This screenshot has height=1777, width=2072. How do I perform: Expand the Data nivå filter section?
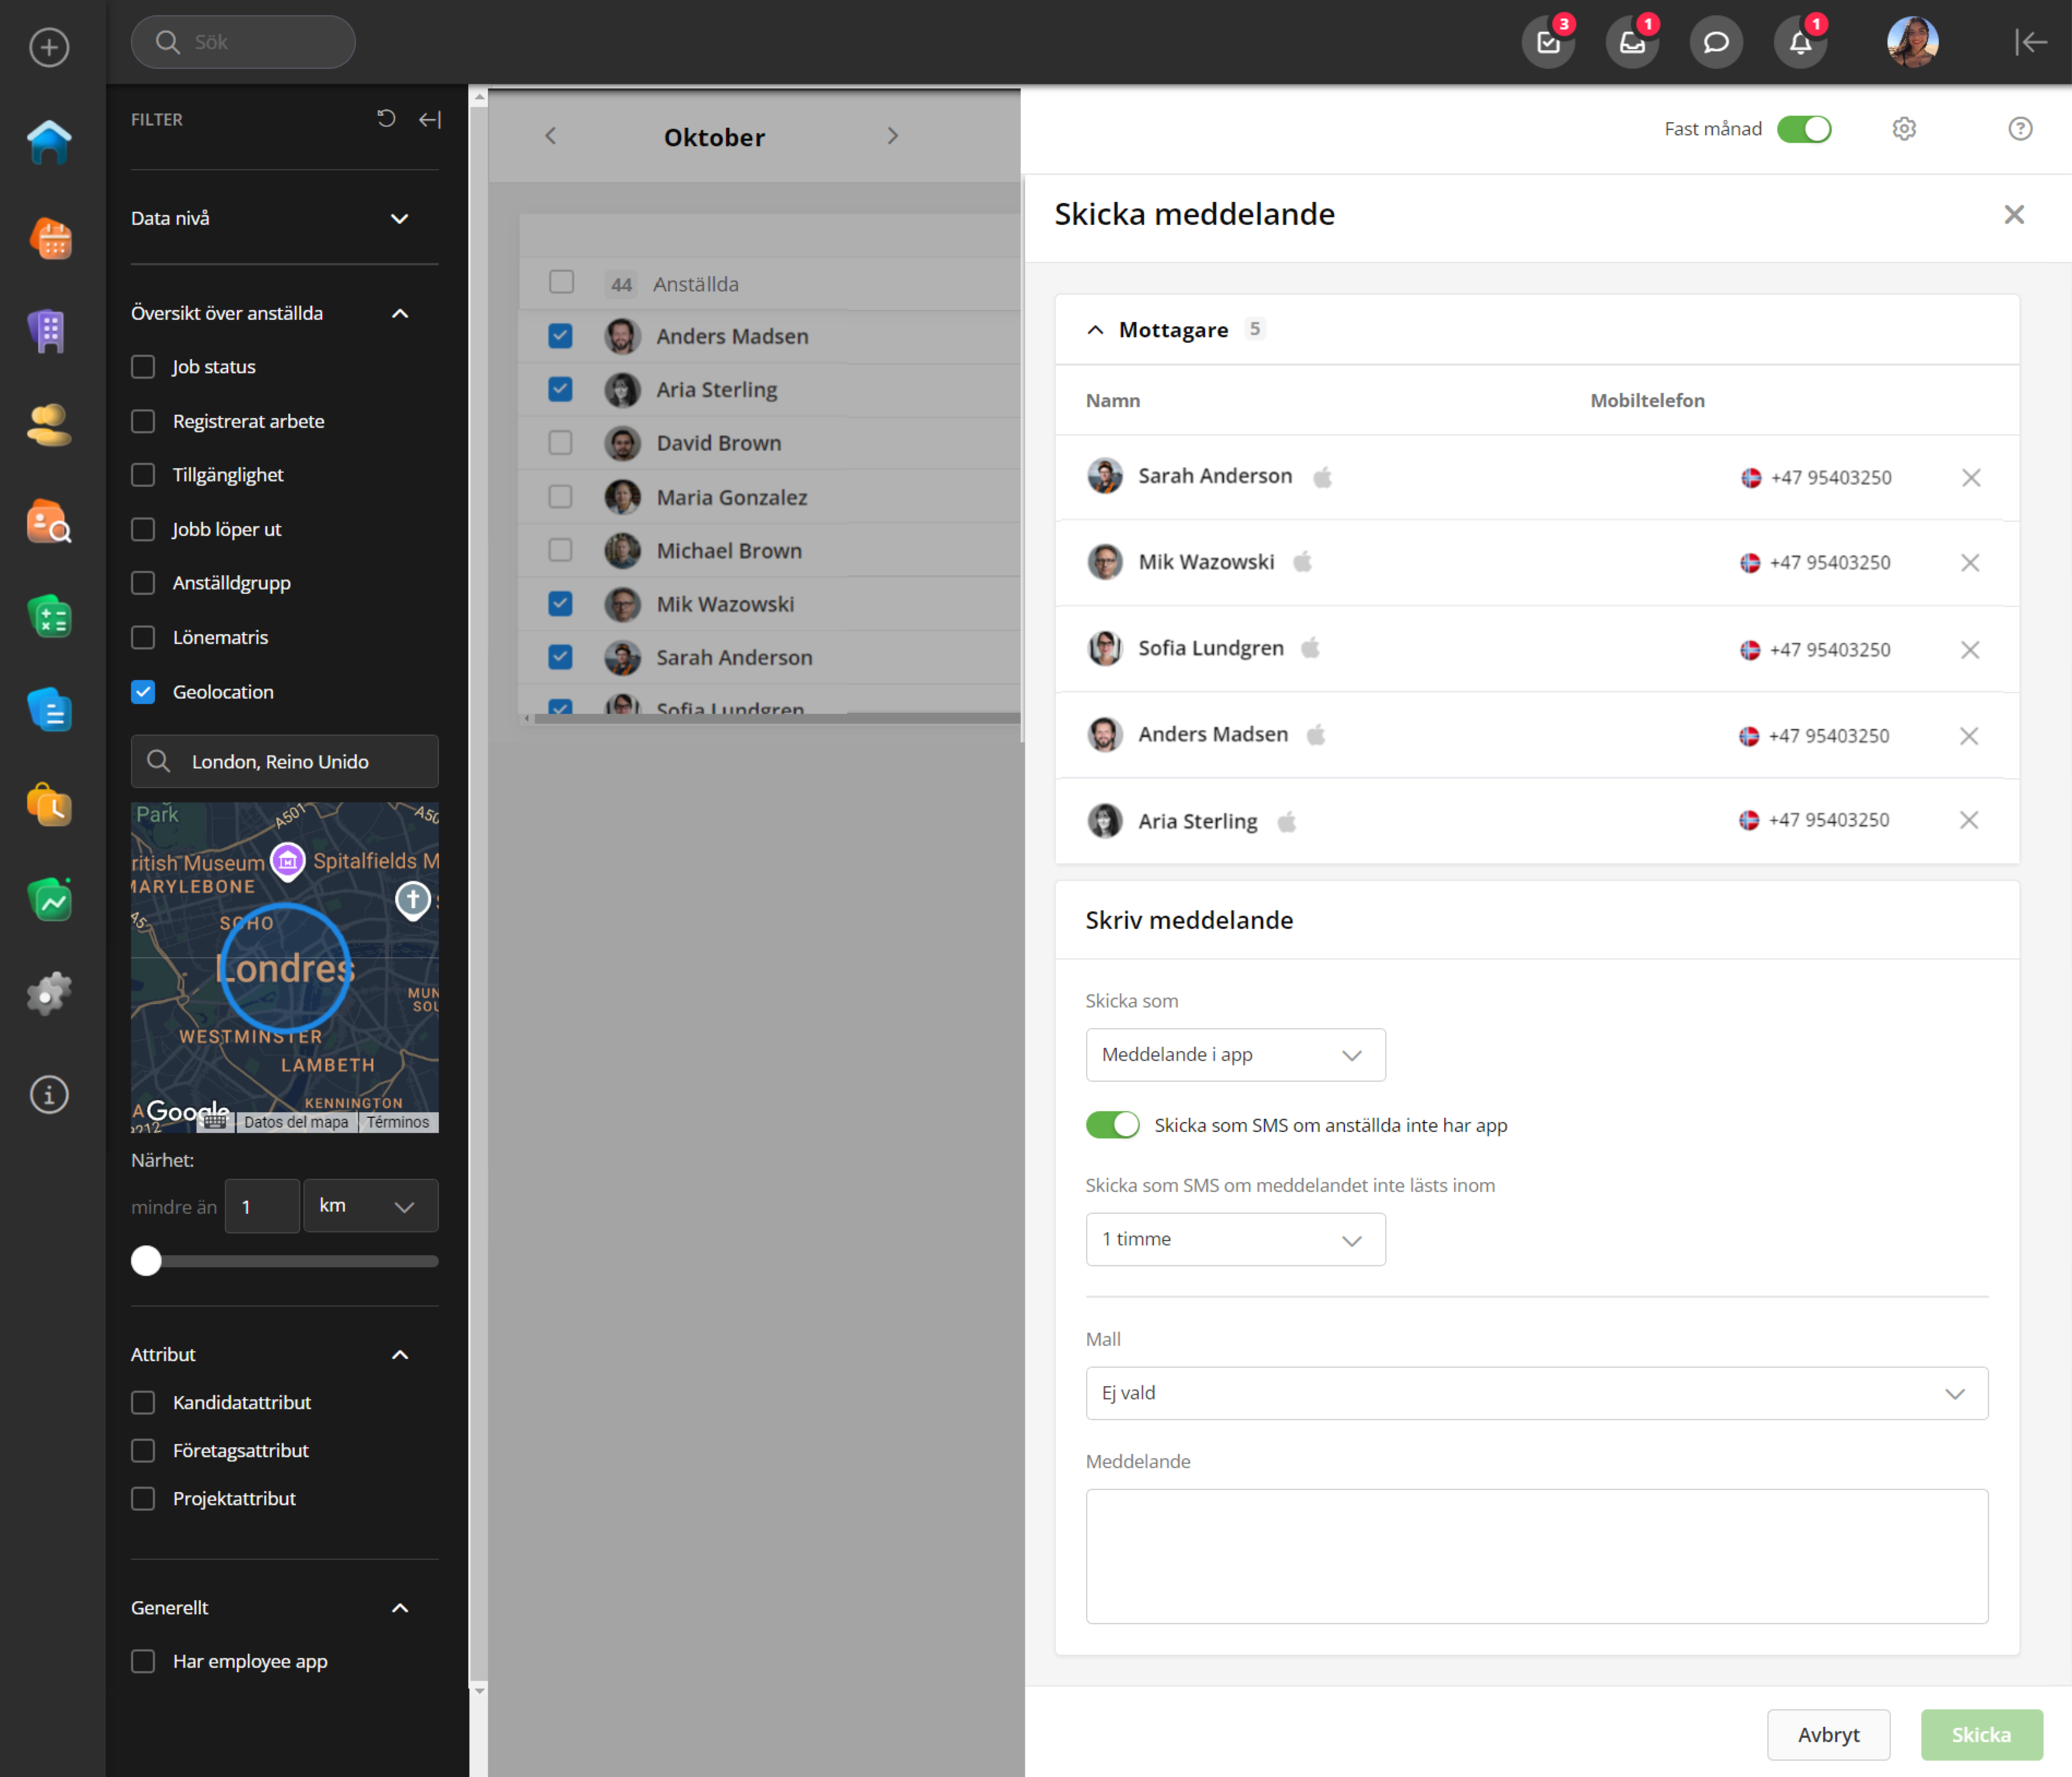[x=399, y=218]
